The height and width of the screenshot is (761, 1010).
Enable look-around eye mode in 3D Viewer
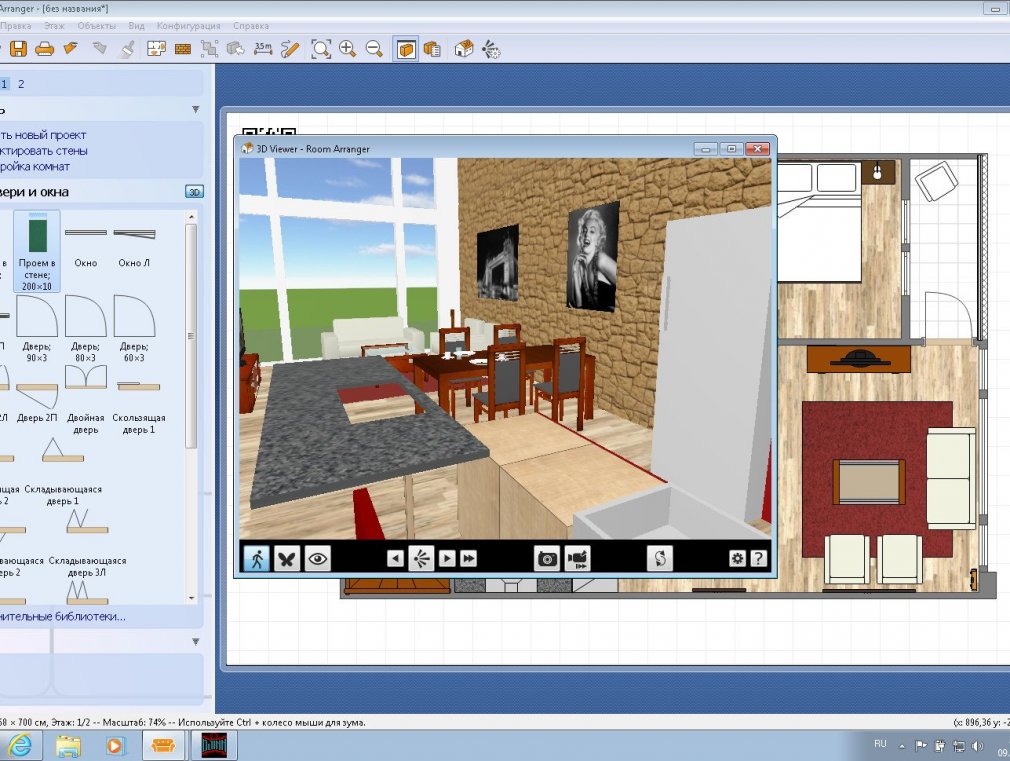(x=318, y=558)
